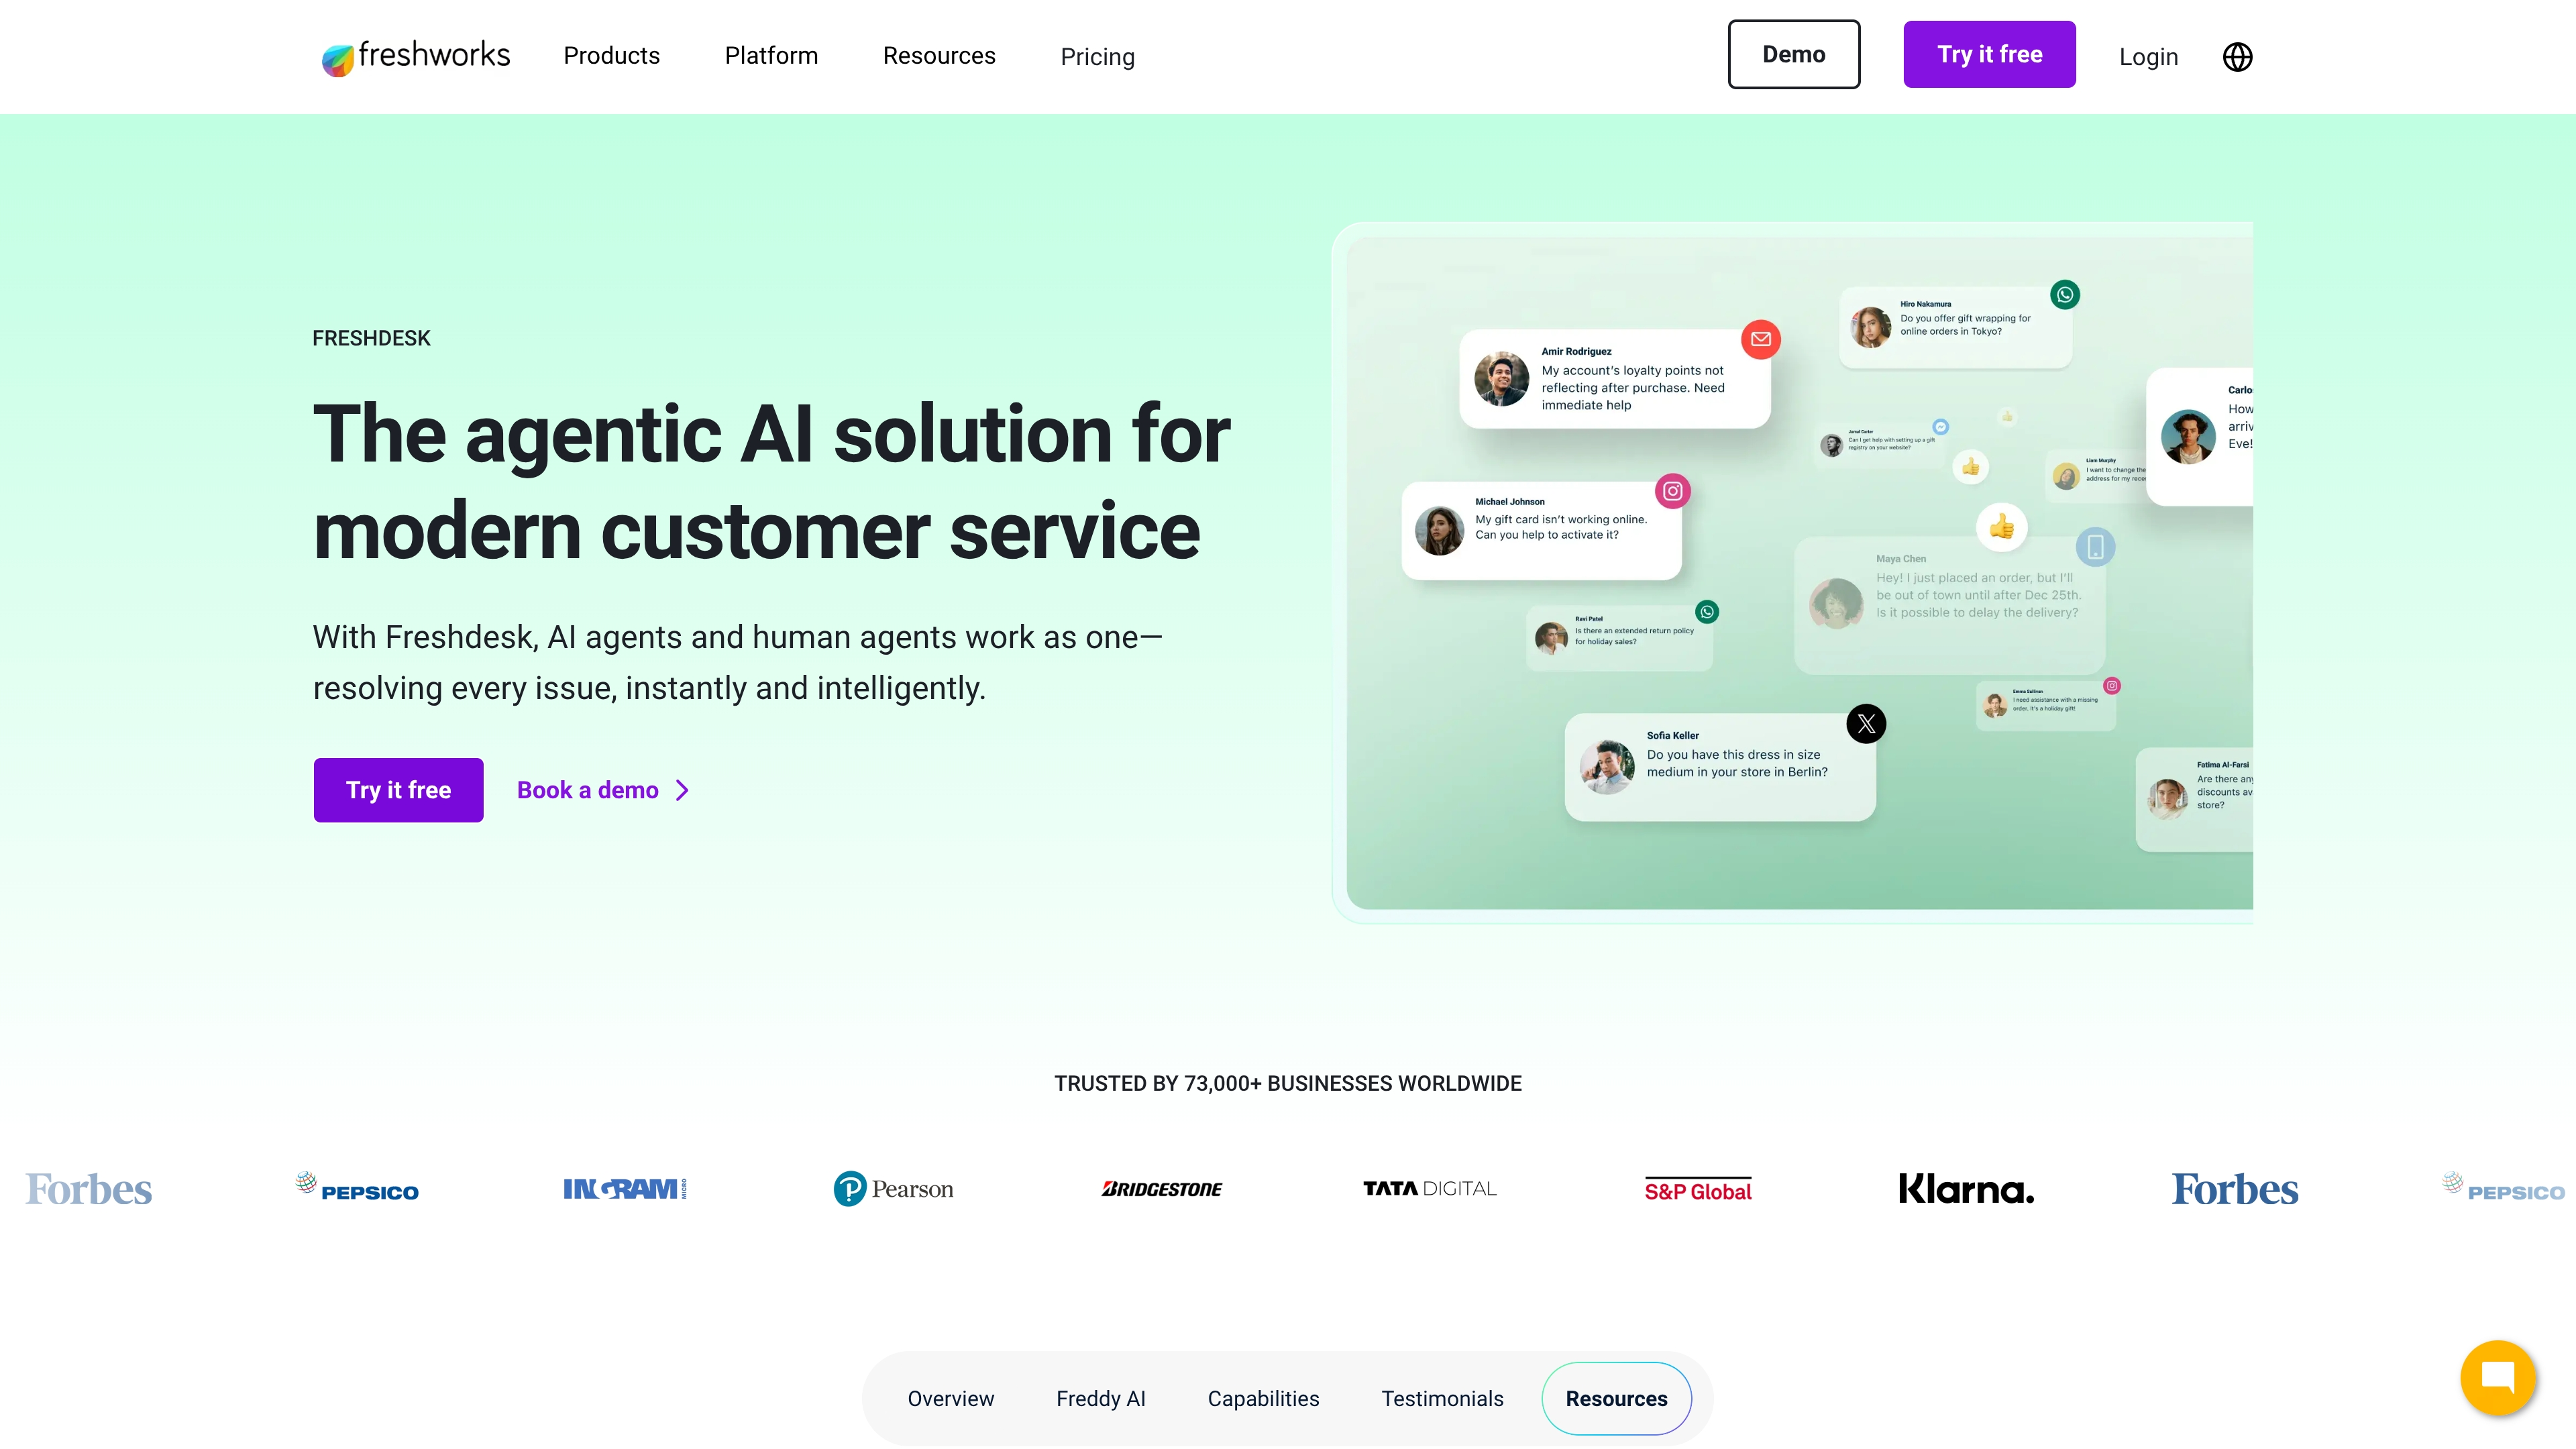
Task: Switch to the Testimonials tab
Action: tap(1442, 1398)
